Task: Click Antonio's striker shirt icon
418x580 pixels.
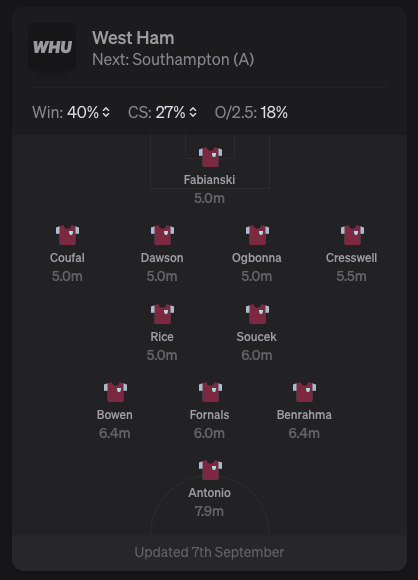Action: 210,470
